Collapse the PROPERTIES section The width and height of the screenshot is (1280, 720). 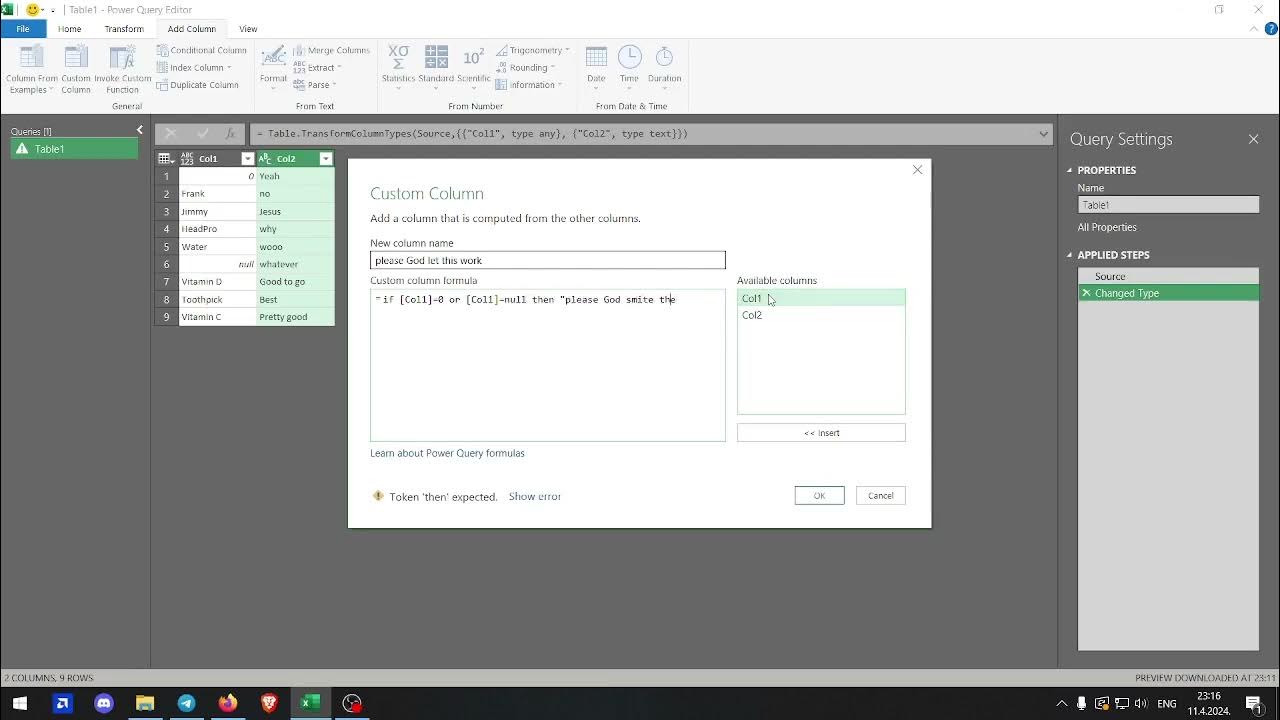tap(1069, 170)
